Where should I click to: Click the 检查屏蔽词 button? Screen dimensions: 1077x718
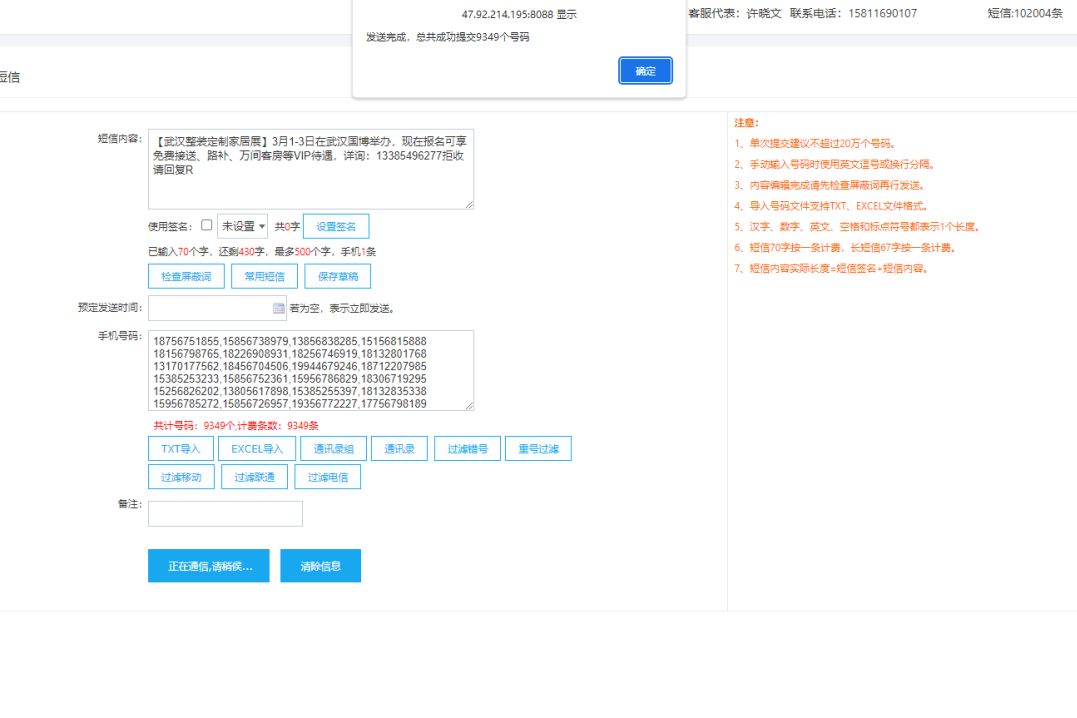pos(186,276)
